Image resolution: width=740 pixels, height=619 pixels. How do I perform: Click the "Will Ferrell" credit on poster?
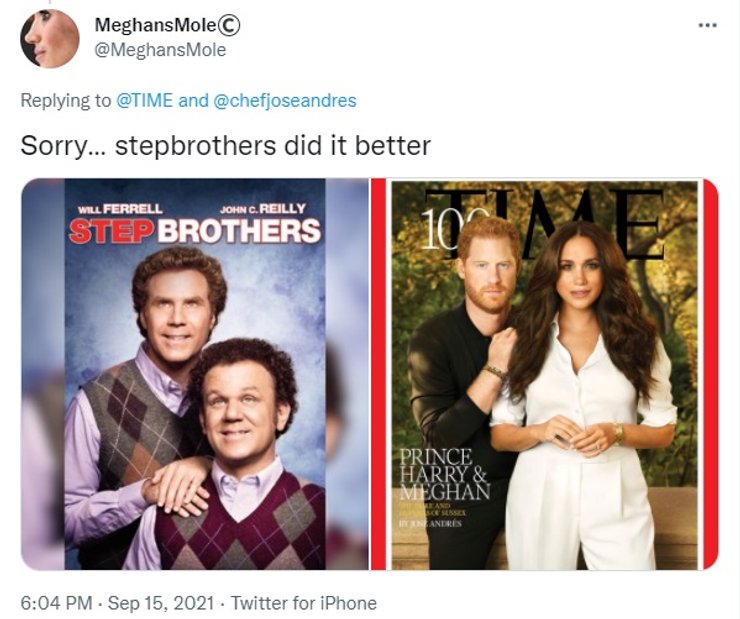pos(120,209)
